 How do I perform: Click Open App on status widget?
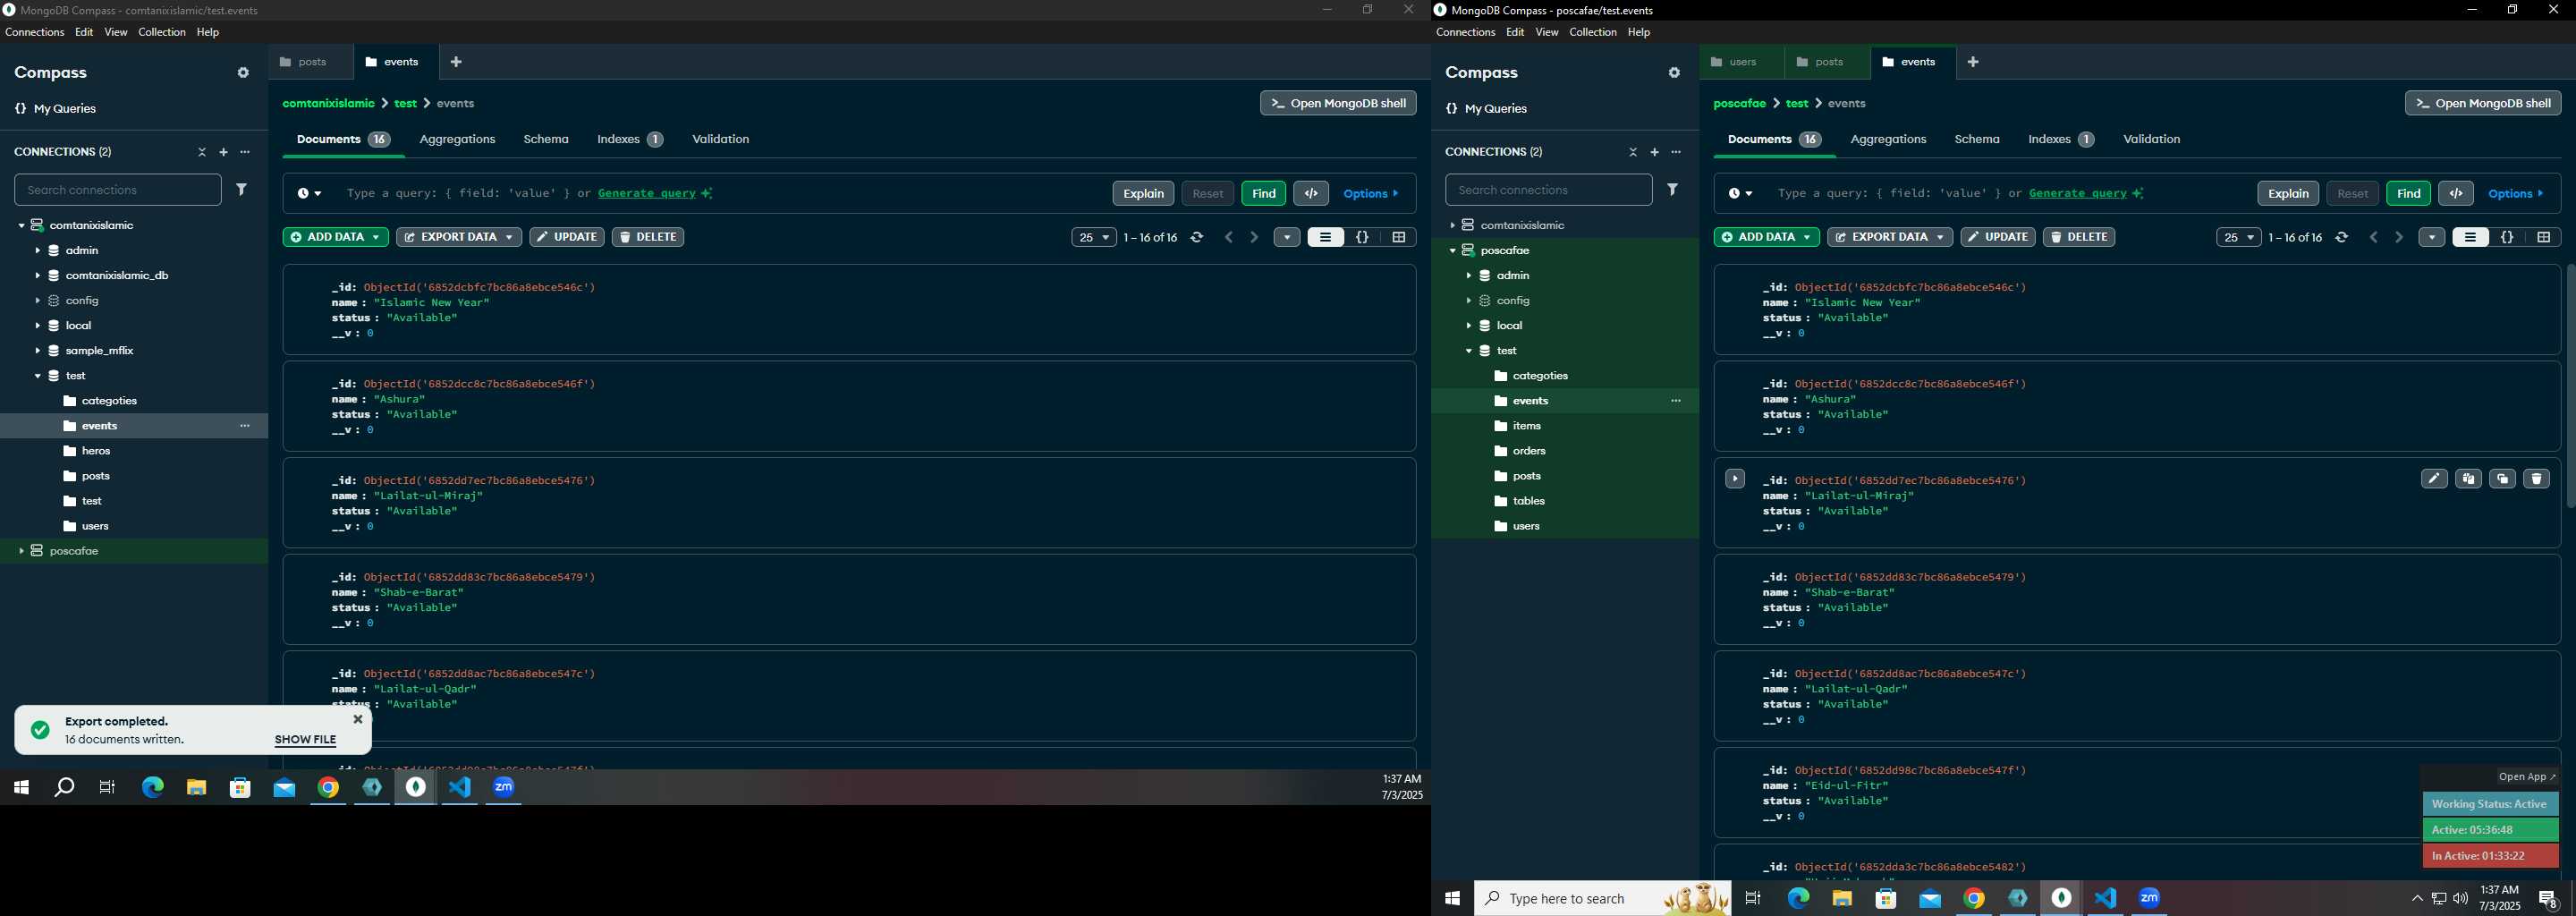click(2527, 776)
